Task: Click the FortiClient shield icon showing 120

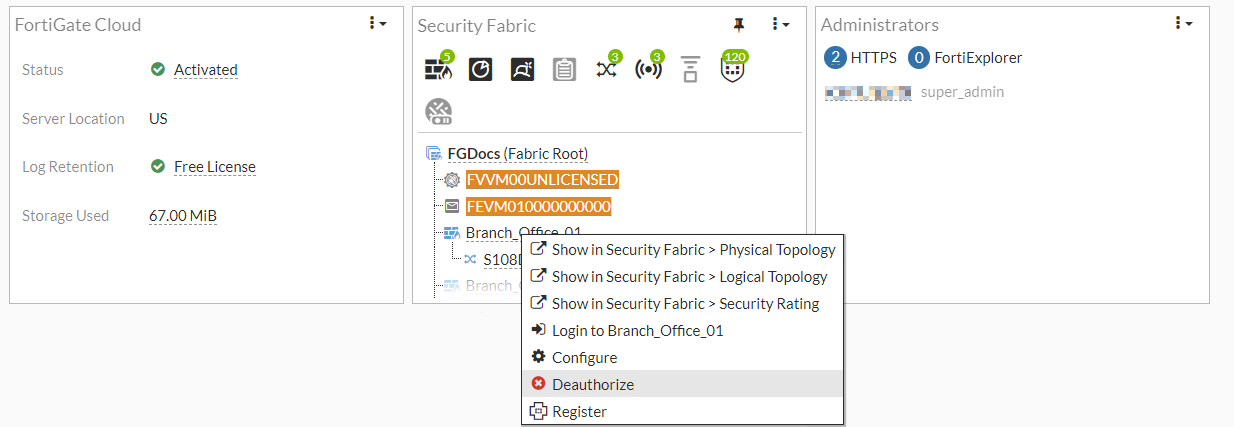Action: point(733,68)
